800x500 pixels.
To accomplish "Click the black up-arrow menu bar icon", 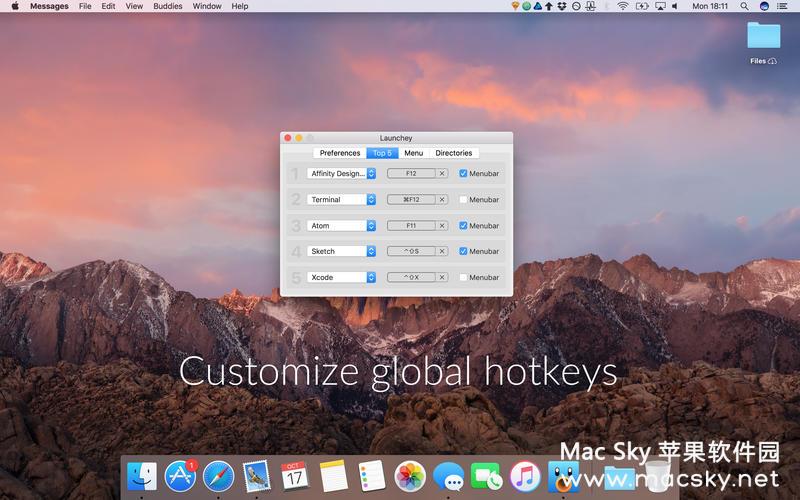I will coord(549,6).
